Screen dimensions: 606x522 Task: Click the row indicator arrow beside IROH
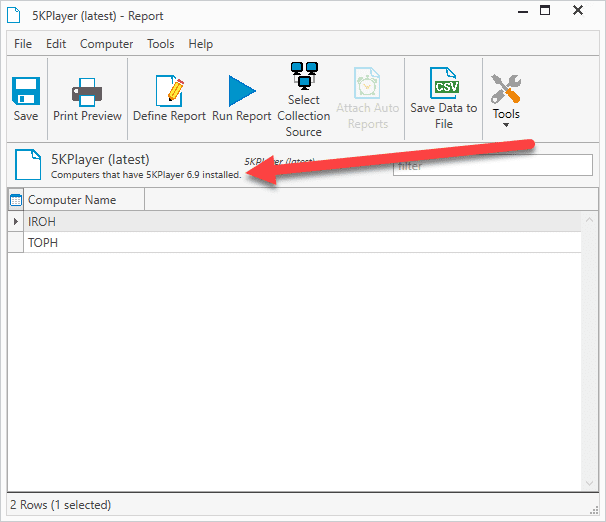pyautogui.click(x=15, y=222)
